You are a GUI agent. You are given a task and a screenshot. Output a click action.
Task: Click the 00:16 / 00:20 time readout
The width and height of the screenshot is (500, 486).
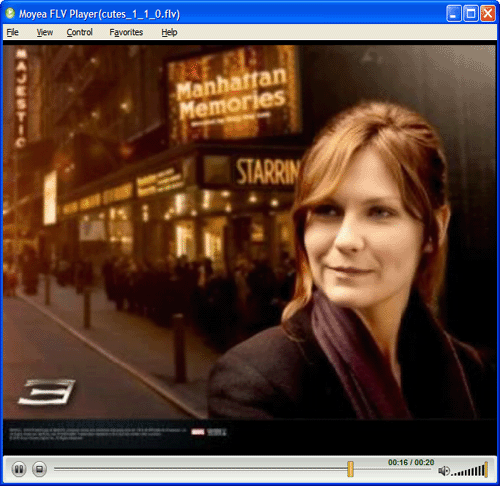[411, 462]
